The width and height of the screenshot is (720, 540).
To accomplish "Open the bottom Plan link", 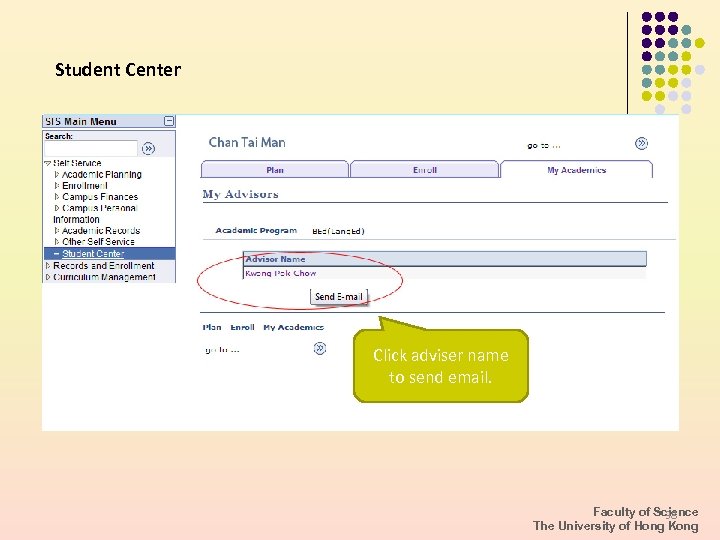I will [212, 327].
